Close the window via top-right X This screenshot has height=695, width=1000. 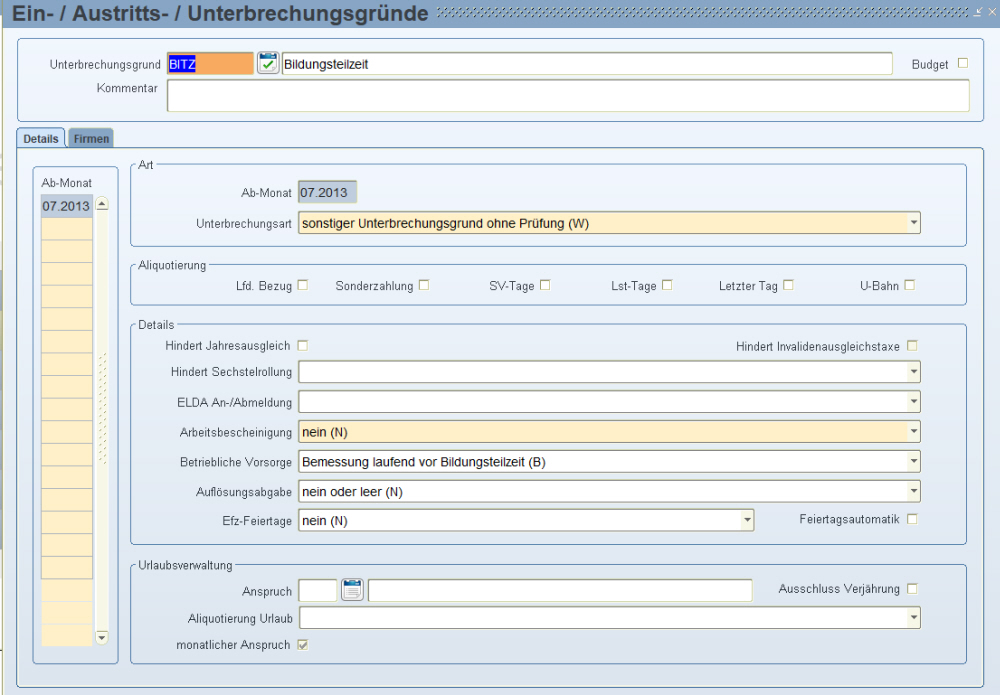pos(992,12)
